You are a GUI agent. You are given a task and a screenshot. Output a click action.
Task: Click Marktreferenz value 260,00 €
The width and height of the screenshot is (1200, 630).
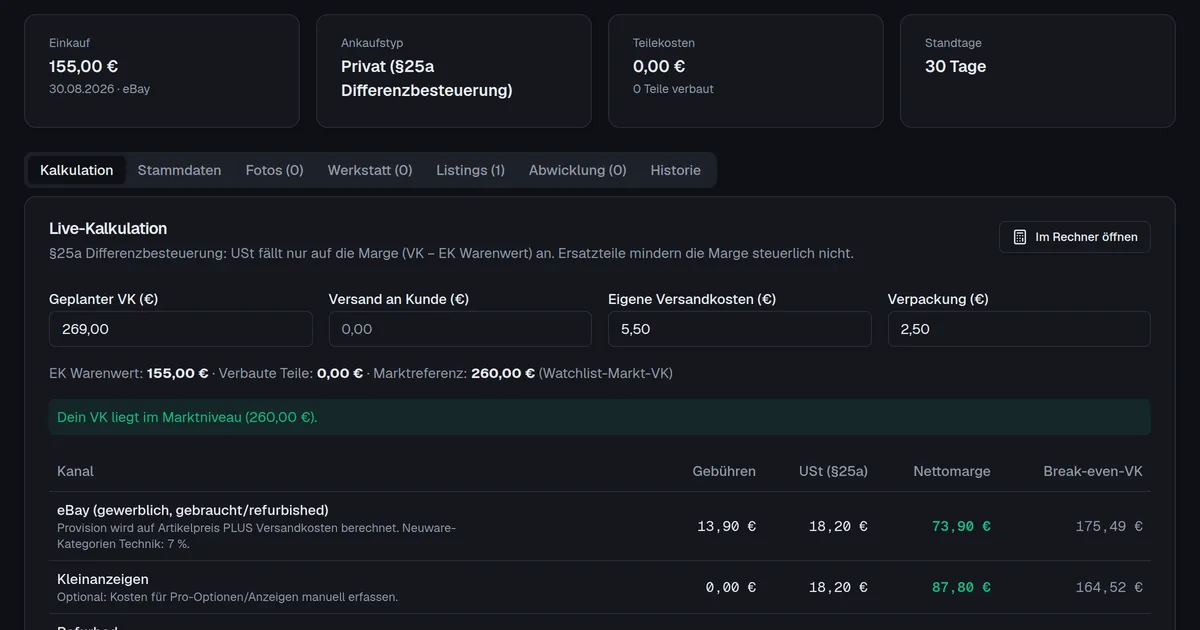click(503, 373)
